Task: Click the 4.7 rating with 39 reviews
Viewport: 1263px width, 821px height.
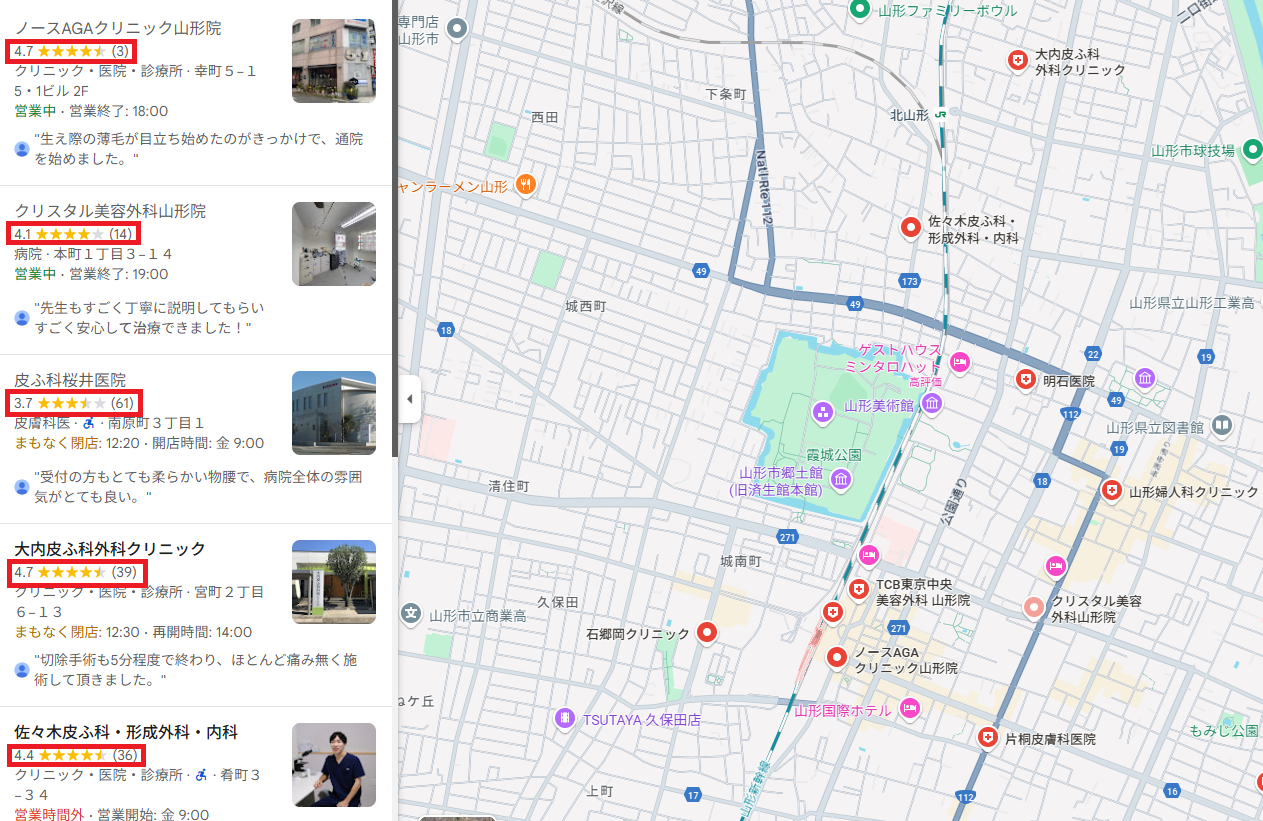Action: click(76, 571)
